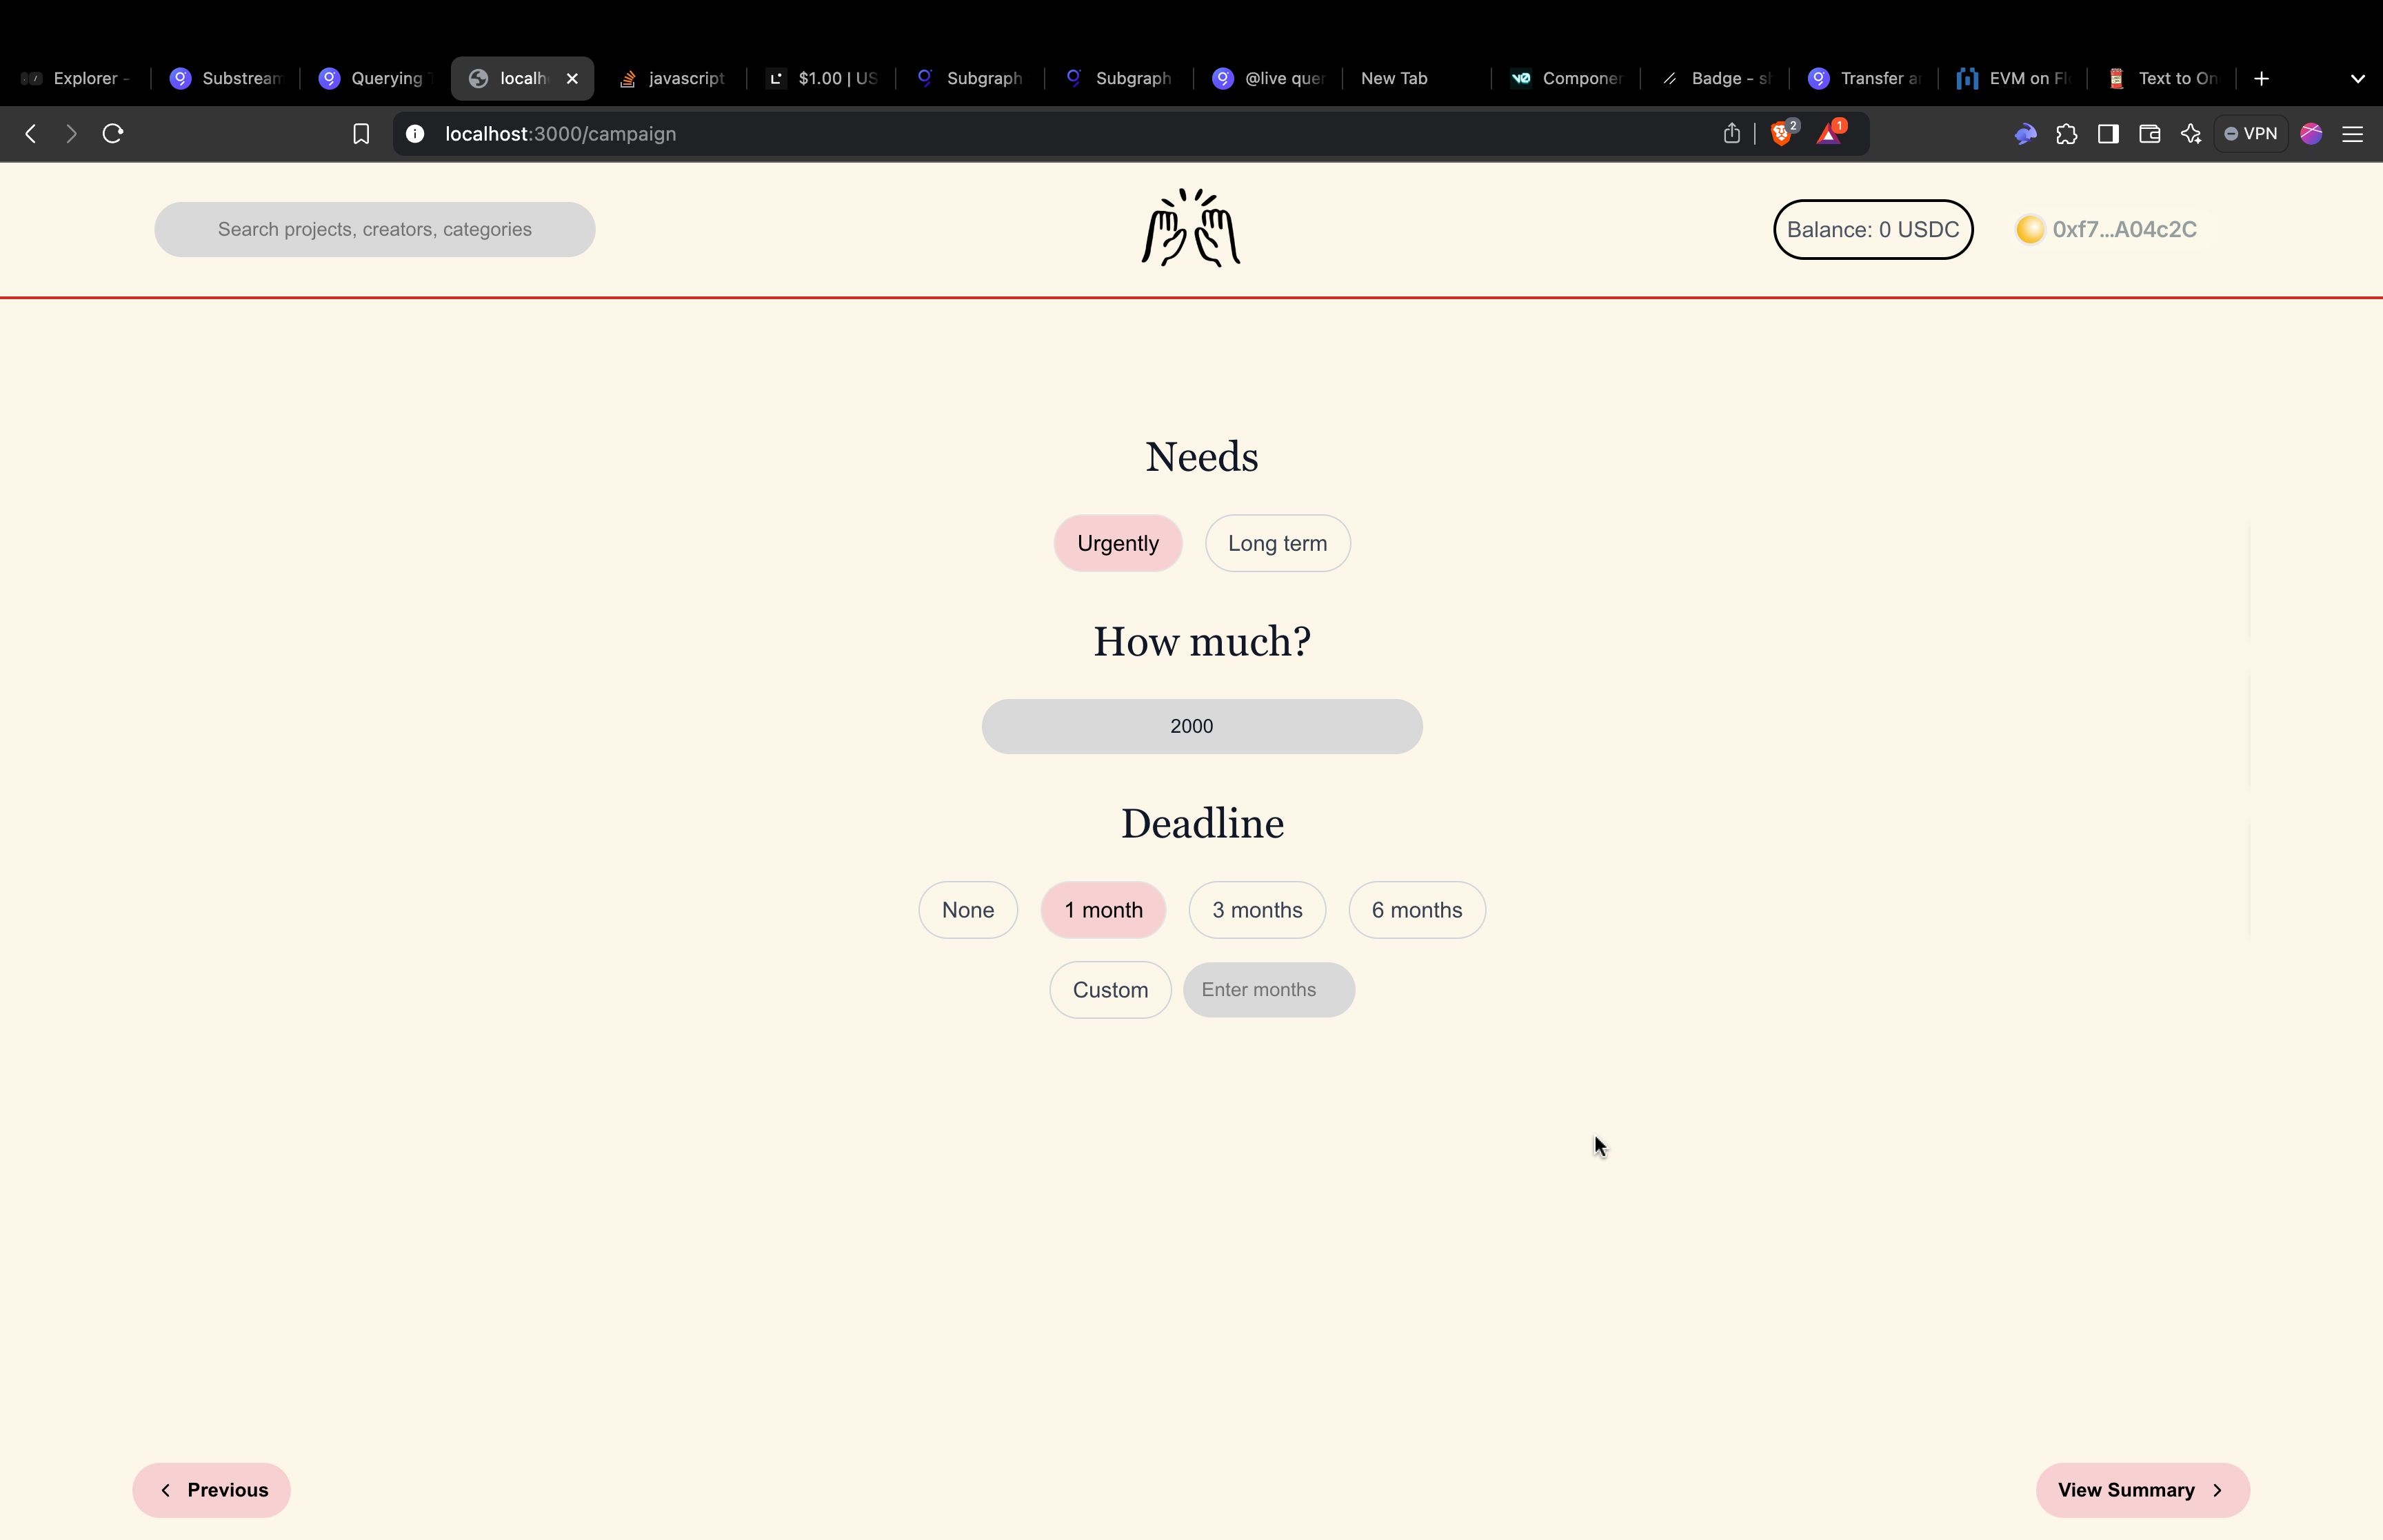2383x1540 pixels.
Task: Click the Previous navigation button
Action: [x=212, y=1488]
